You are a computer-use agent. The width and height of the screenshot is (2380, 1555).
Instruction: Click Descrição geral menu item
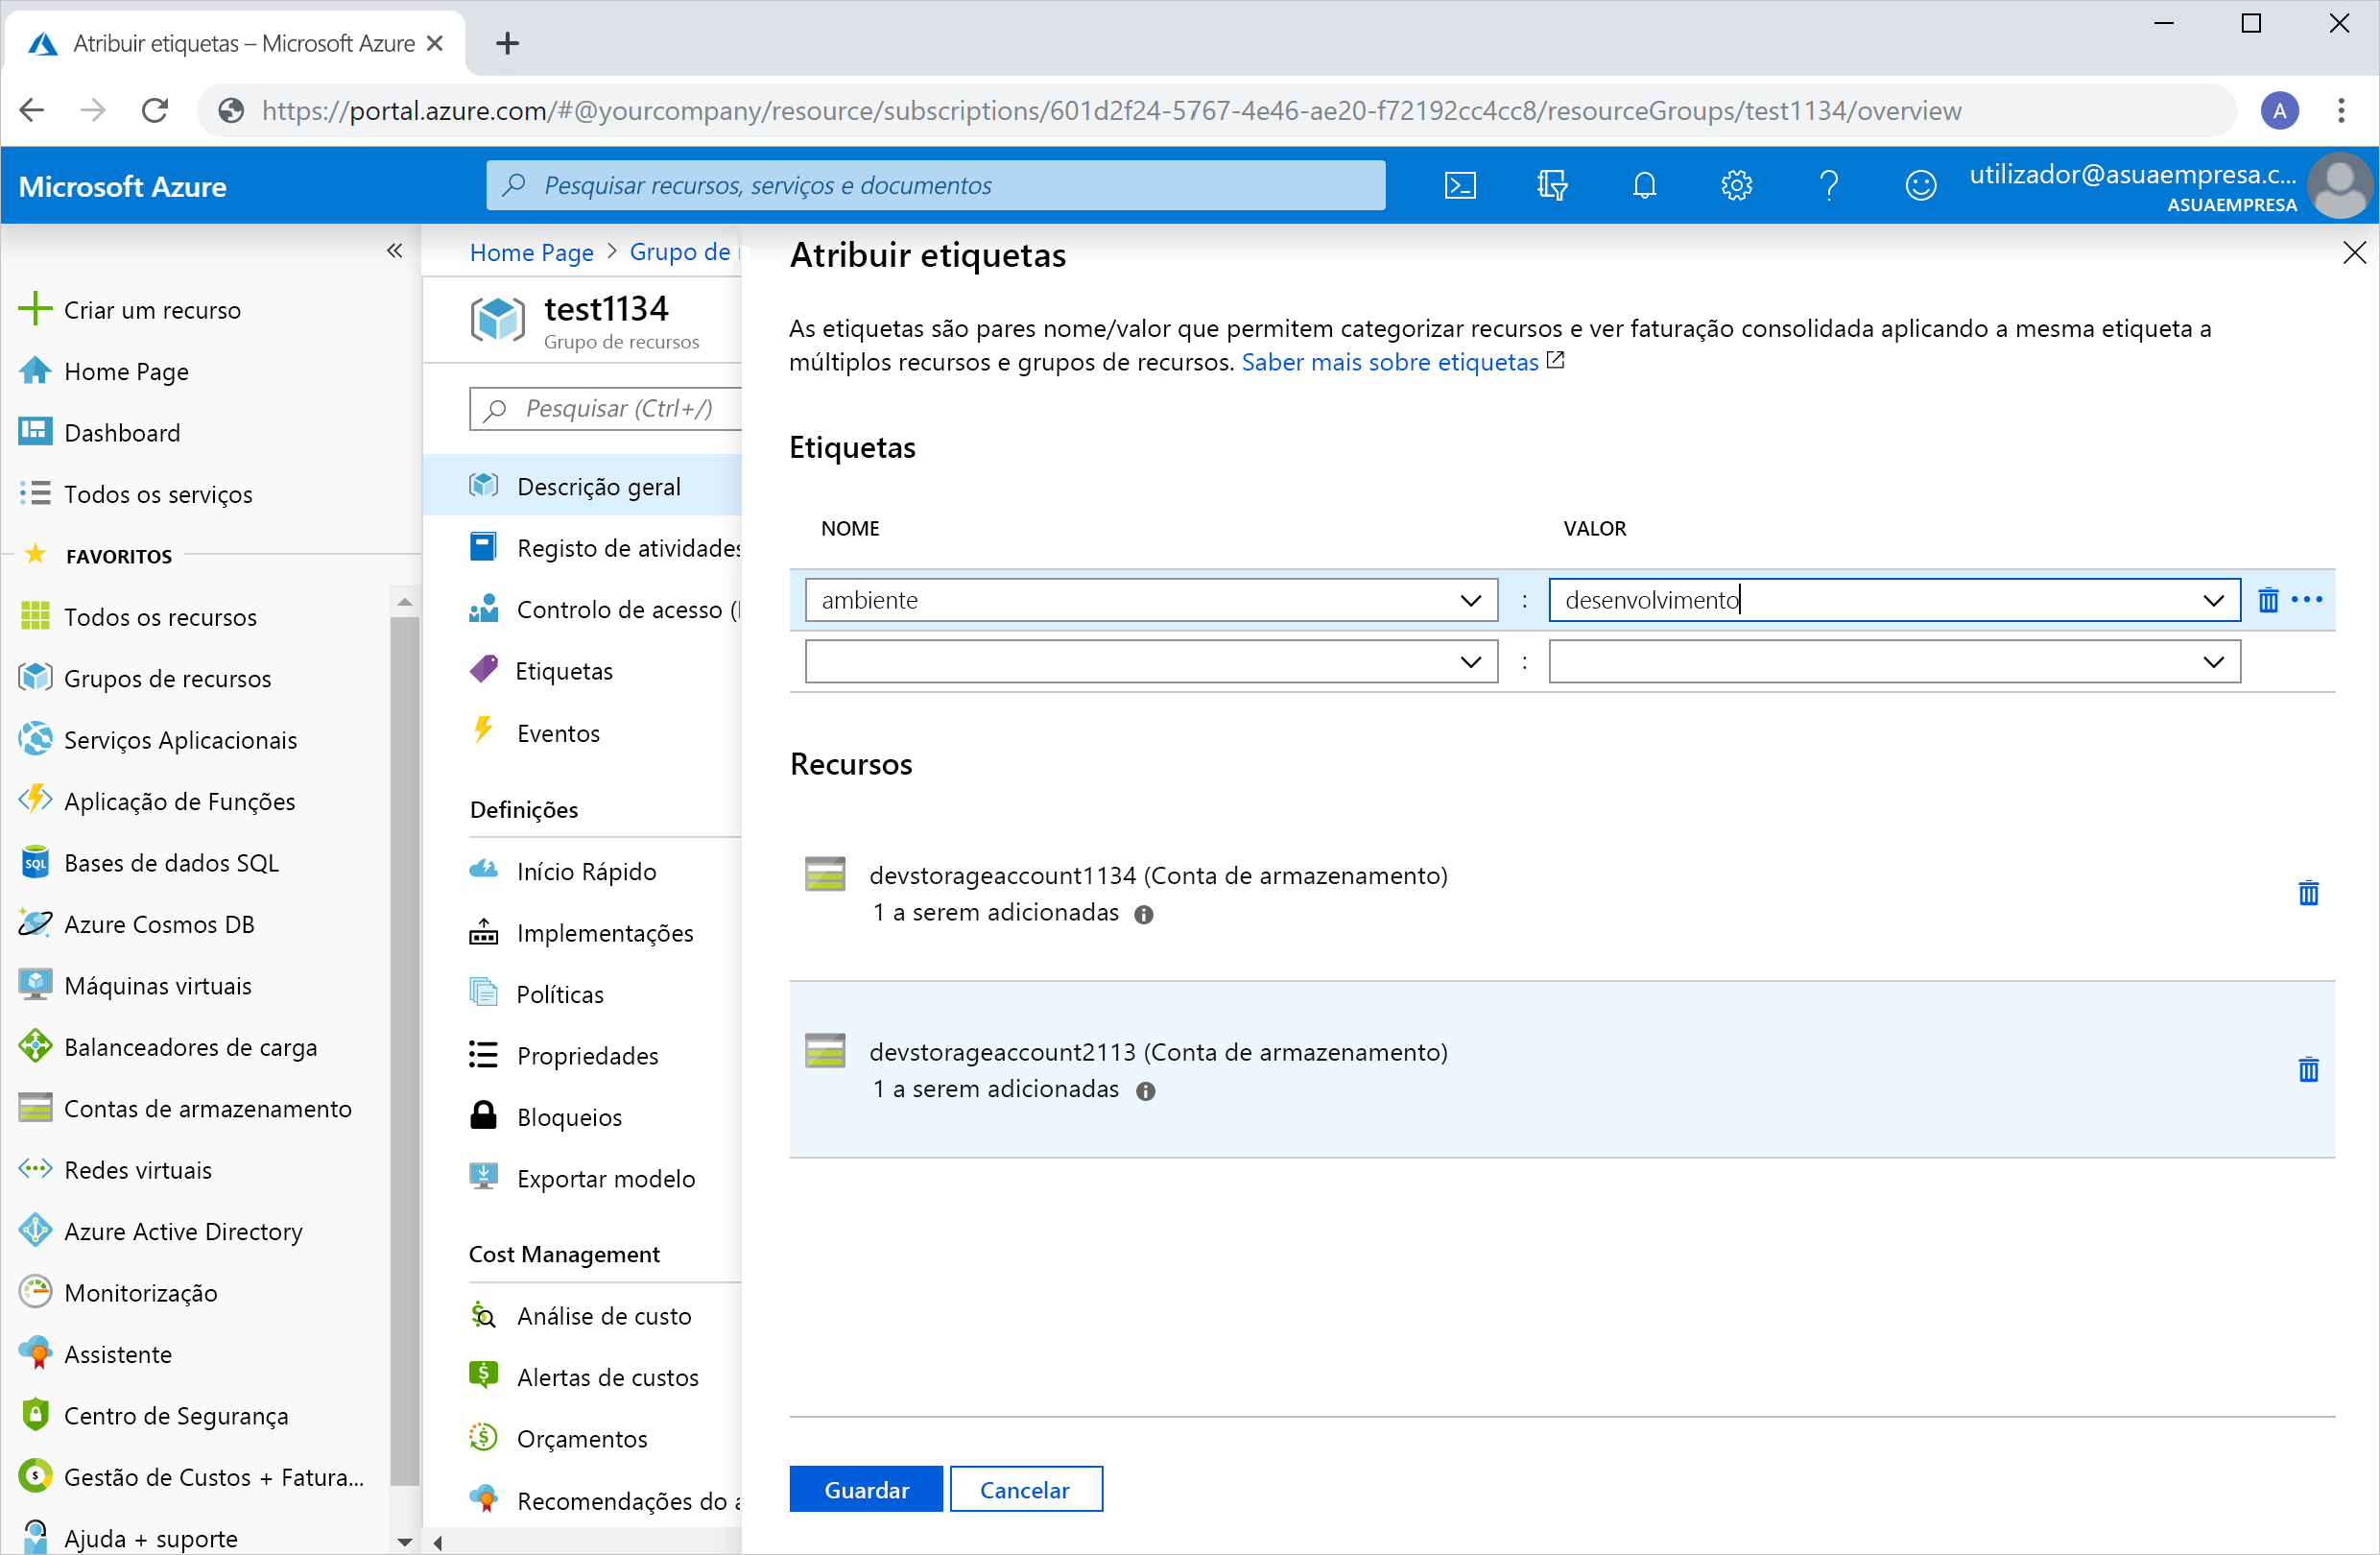point(600,486)
